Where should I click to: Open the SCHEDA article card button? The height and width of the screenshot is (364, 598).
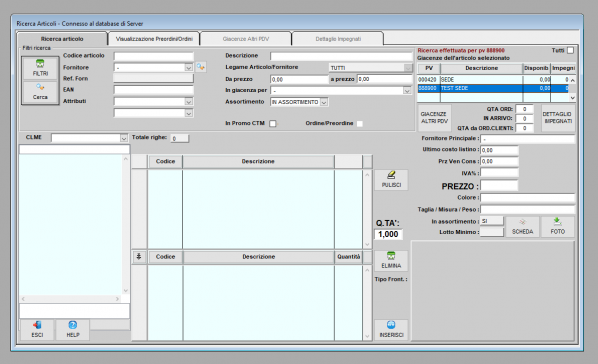coord(522,227)
